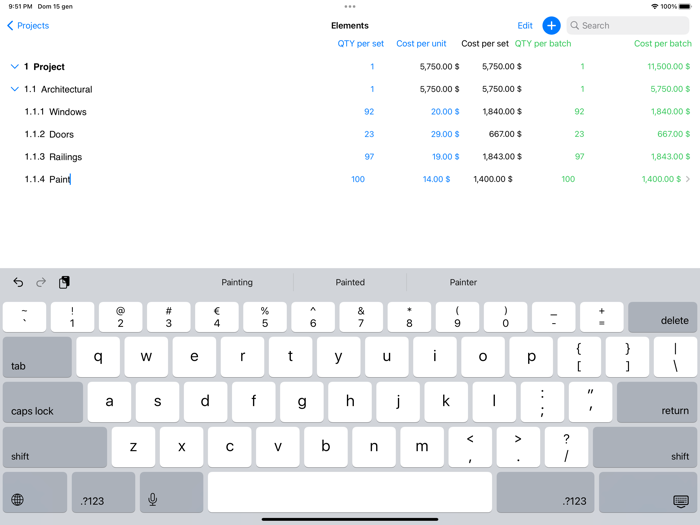
Task: Select the 1.1.2 Doors row
Action: (350, 134)
